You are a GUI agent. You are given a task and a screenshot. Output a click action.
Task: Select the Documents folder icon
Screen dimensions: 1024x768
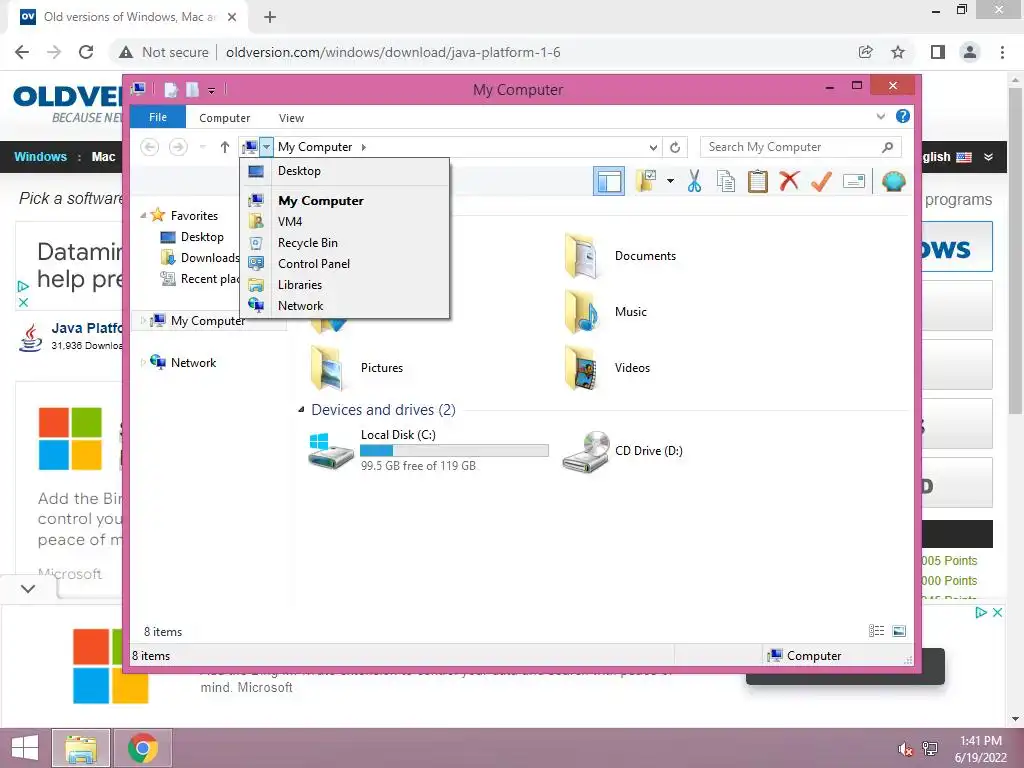[581, 256]
